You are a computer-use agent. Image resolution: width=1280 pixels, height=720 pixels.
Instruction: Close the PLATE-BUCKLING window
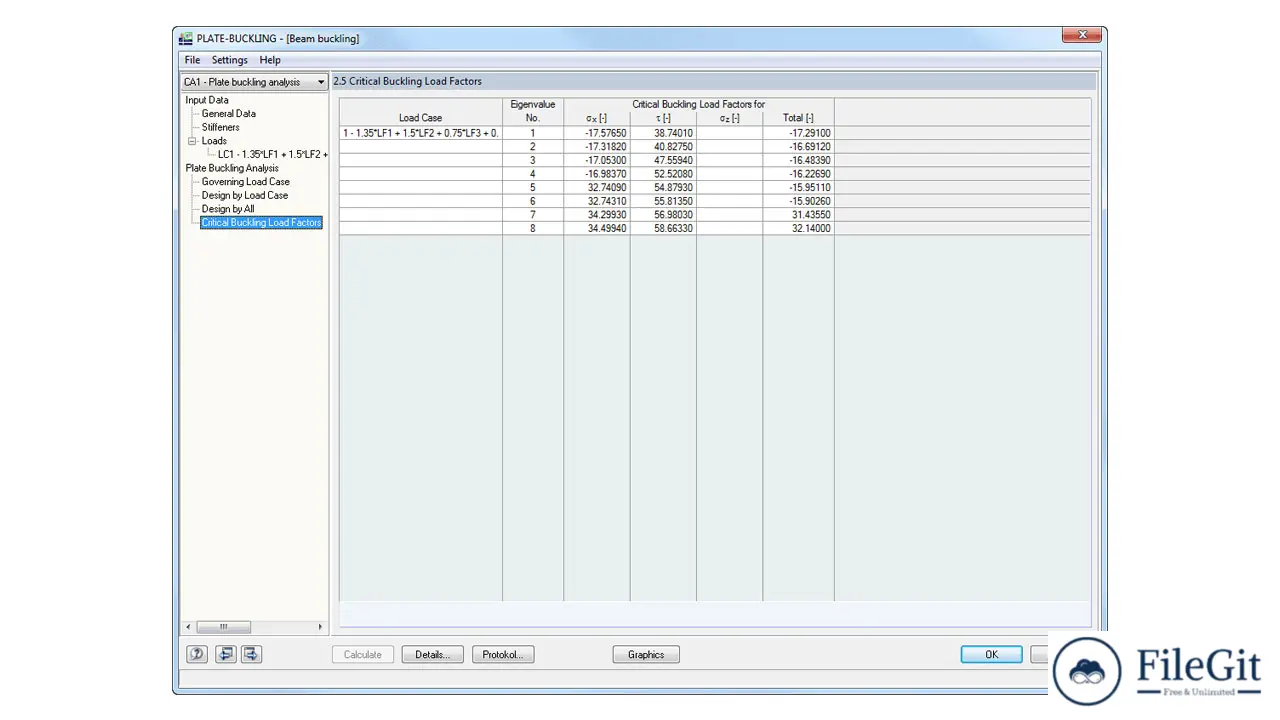(x=1081, y=35)
